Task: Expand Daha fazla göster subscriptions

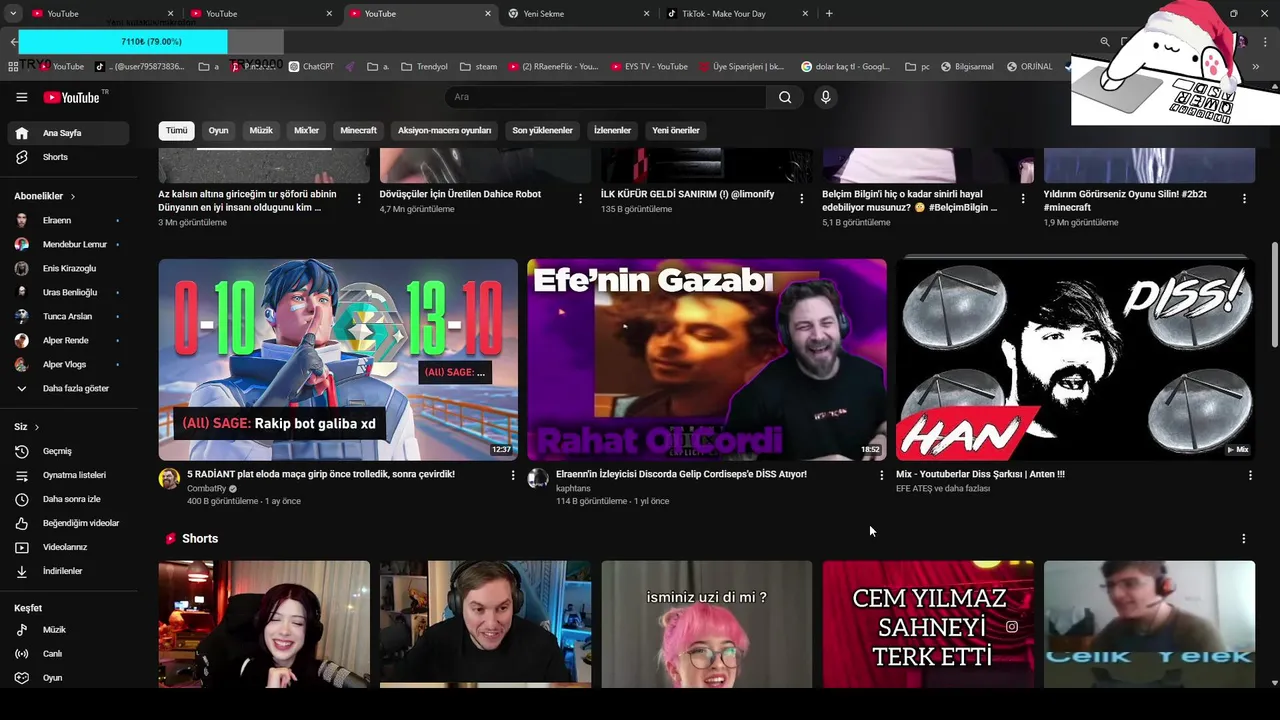Action: click(x=68, y=388)
